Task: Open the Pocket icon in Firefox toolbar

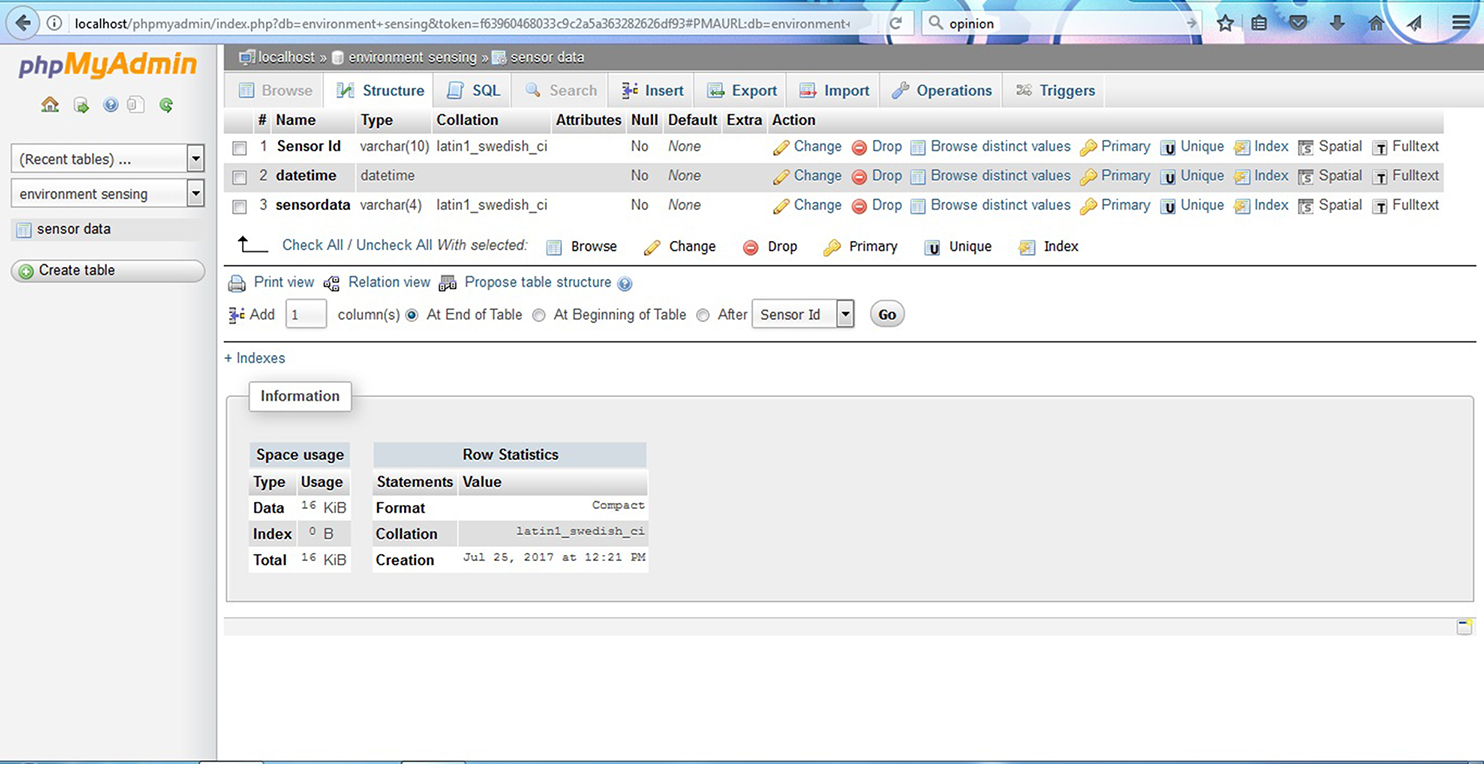Action: pos(1298,23)
